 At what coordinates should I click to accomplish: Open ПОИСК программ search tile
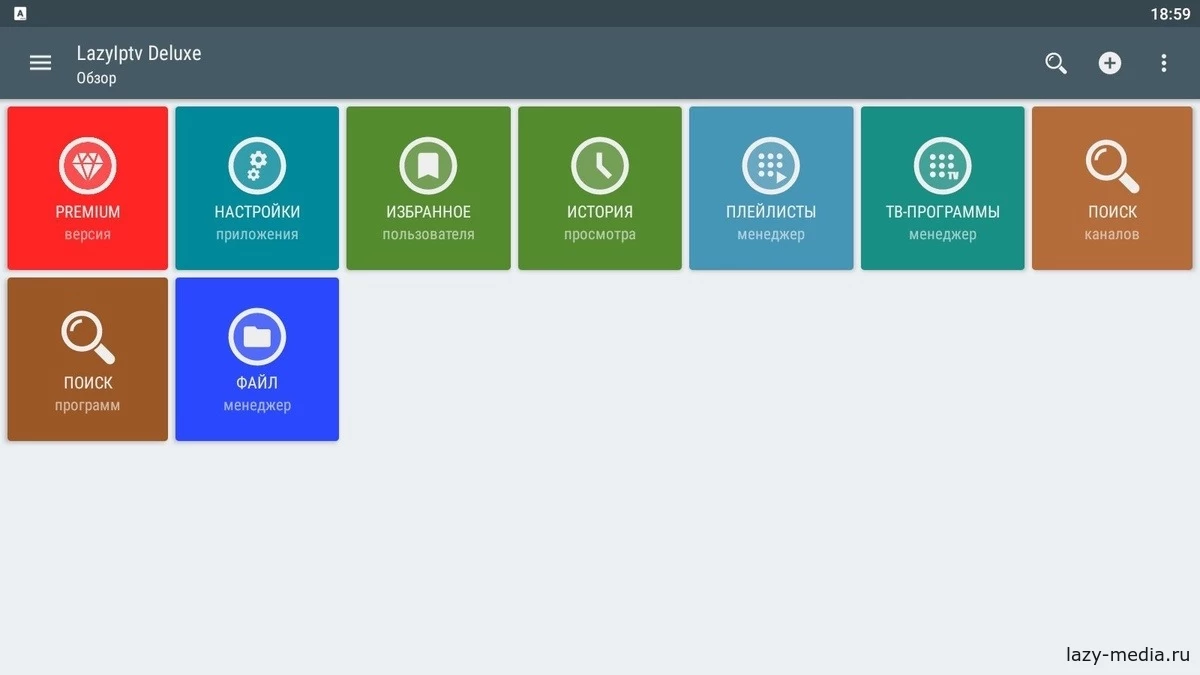tap(88, 359)
